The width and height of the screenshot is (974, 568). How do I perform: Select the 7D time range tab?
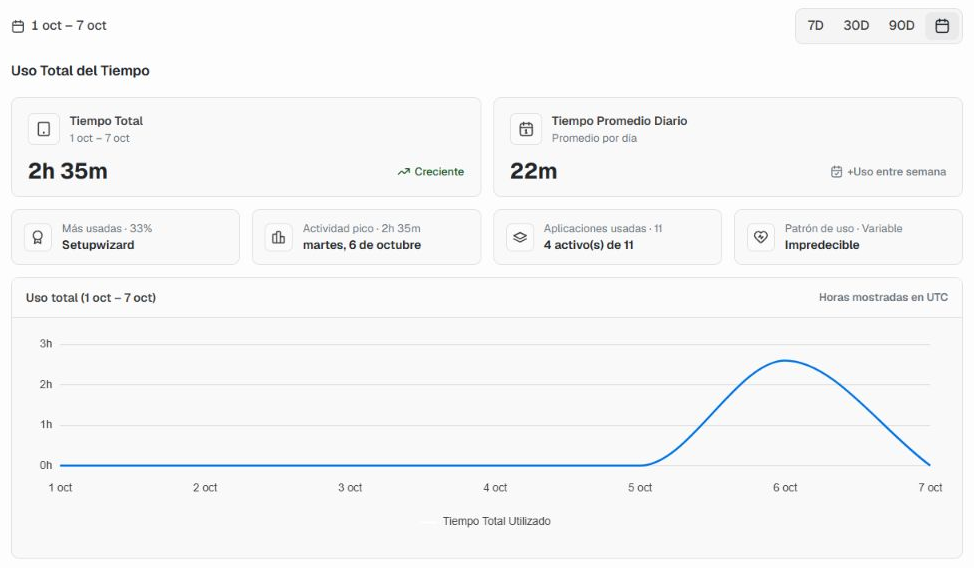coord(815,25)
